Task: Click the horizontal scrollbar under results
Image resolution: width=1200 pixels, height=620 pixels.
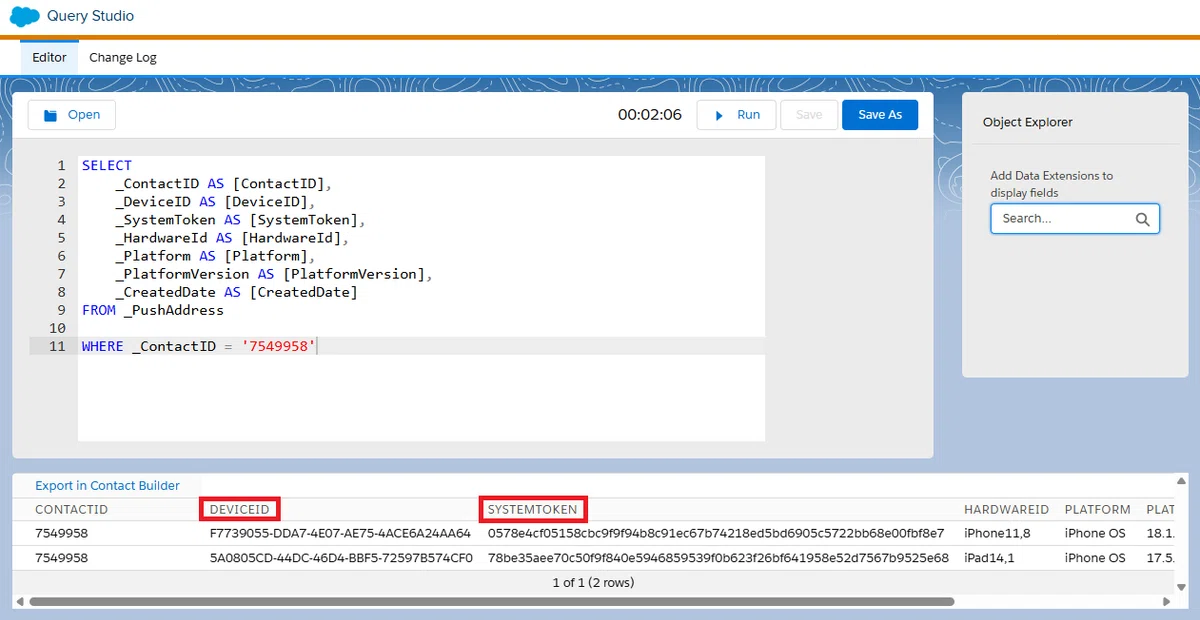Action: [x=490, y=602]
